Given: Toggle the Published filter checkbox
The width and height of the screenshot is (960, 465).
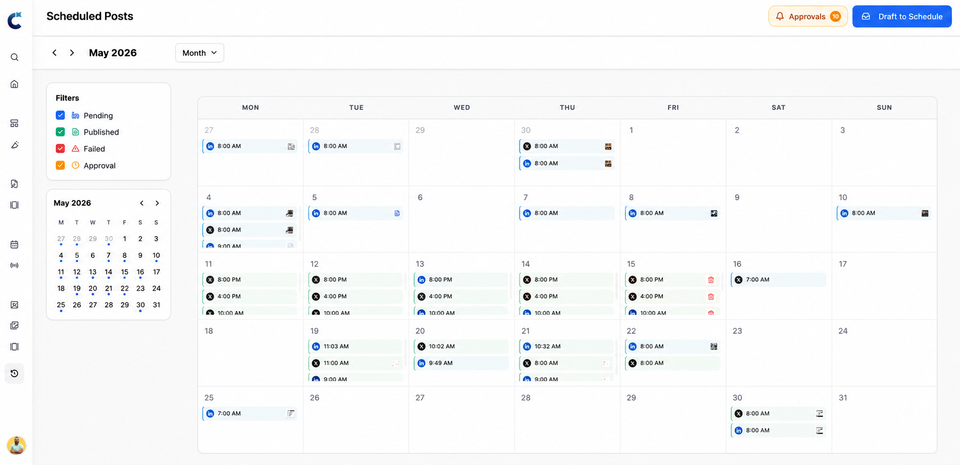Looking at the screenshot, I should pos(60,132).
